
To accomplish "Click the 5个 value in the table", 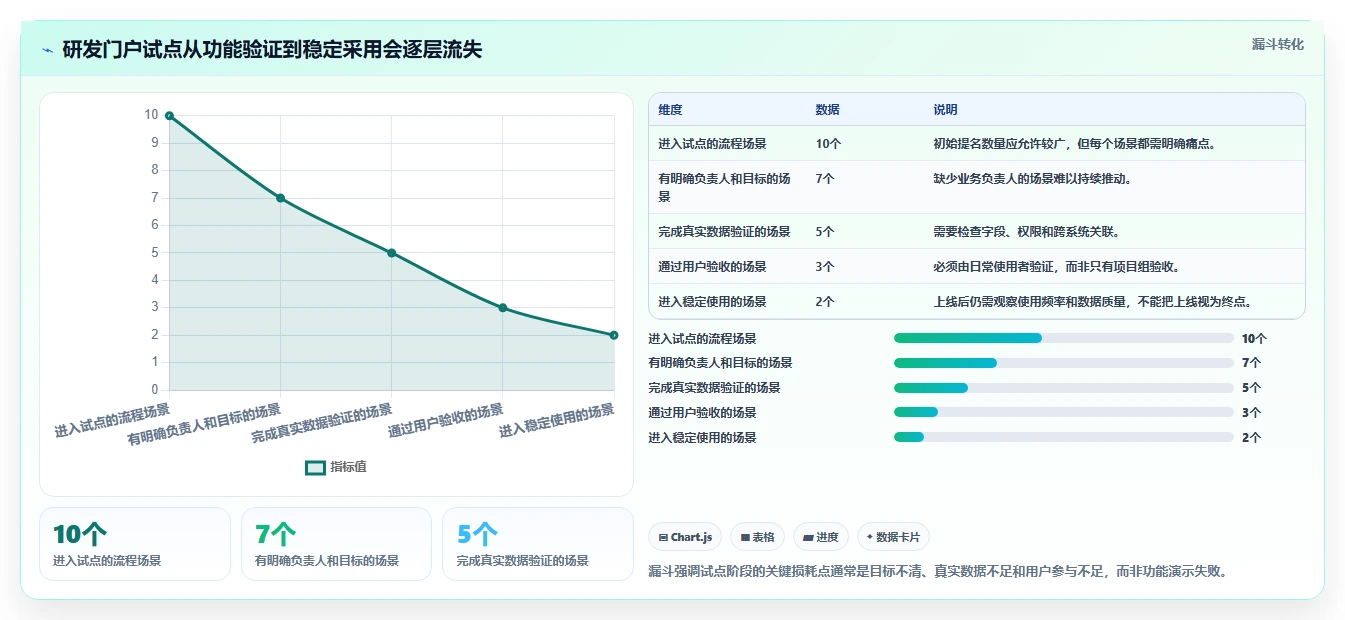I will click(825, 231).
